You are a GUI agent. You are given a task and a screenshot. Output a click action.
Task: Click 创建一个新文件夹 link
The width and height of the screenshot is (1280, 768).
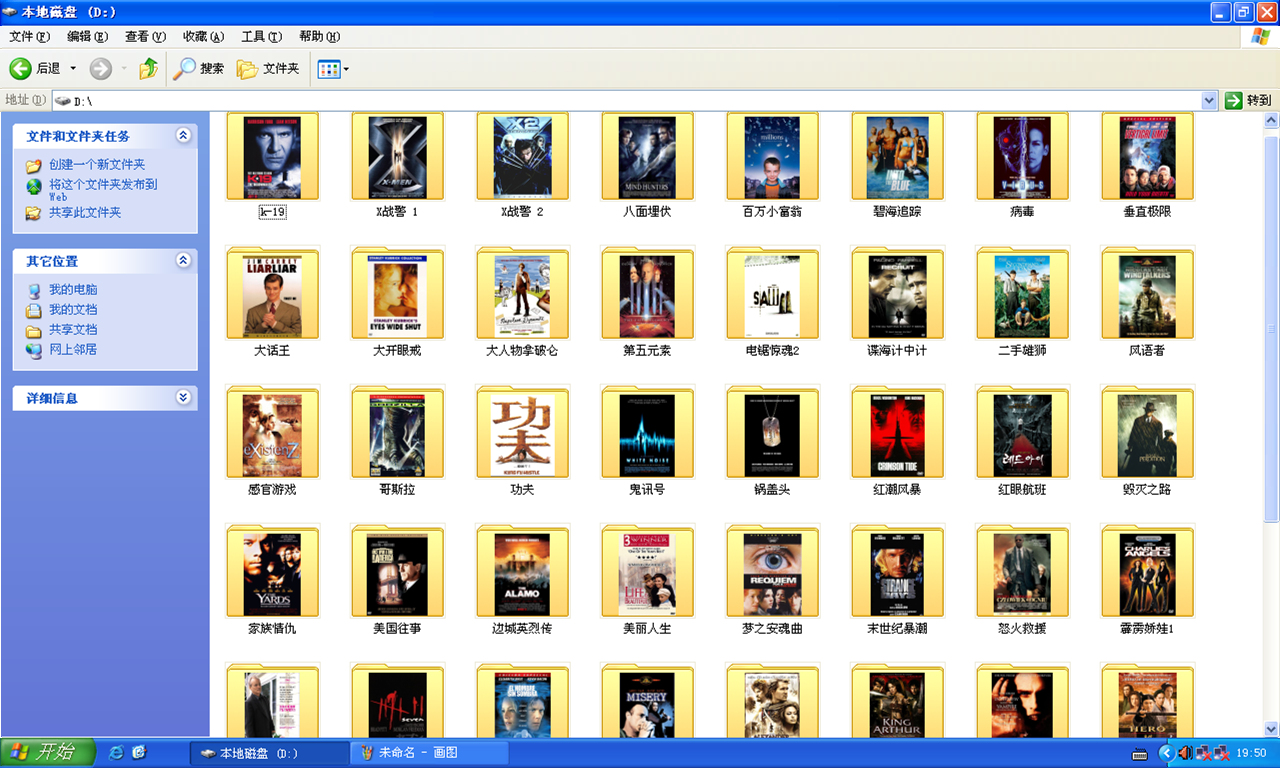(97, 165)
